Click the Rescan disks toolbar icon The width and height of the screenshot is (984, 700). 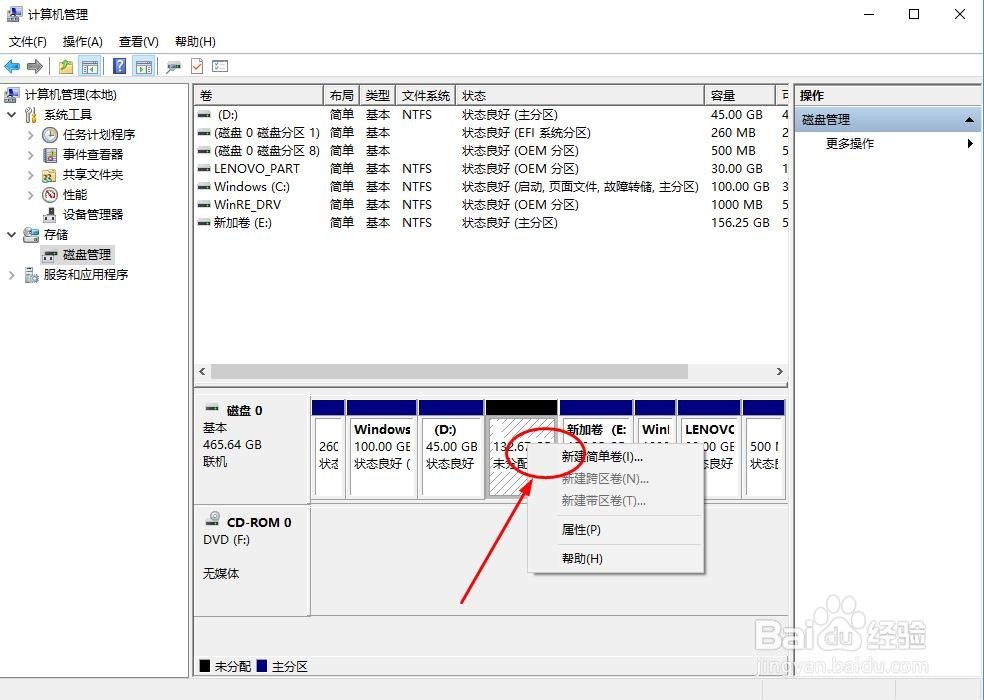click(173, 66)
